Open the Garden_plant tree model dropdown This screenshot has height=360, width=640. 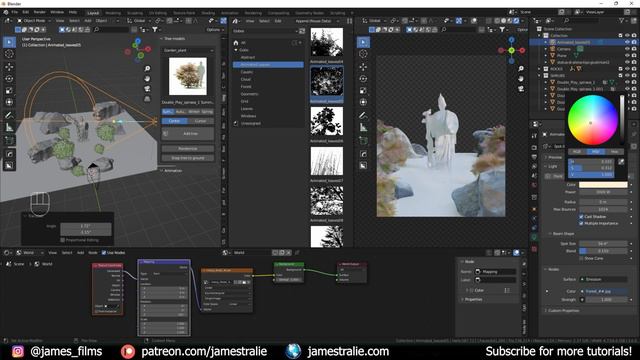coord(188,50)
